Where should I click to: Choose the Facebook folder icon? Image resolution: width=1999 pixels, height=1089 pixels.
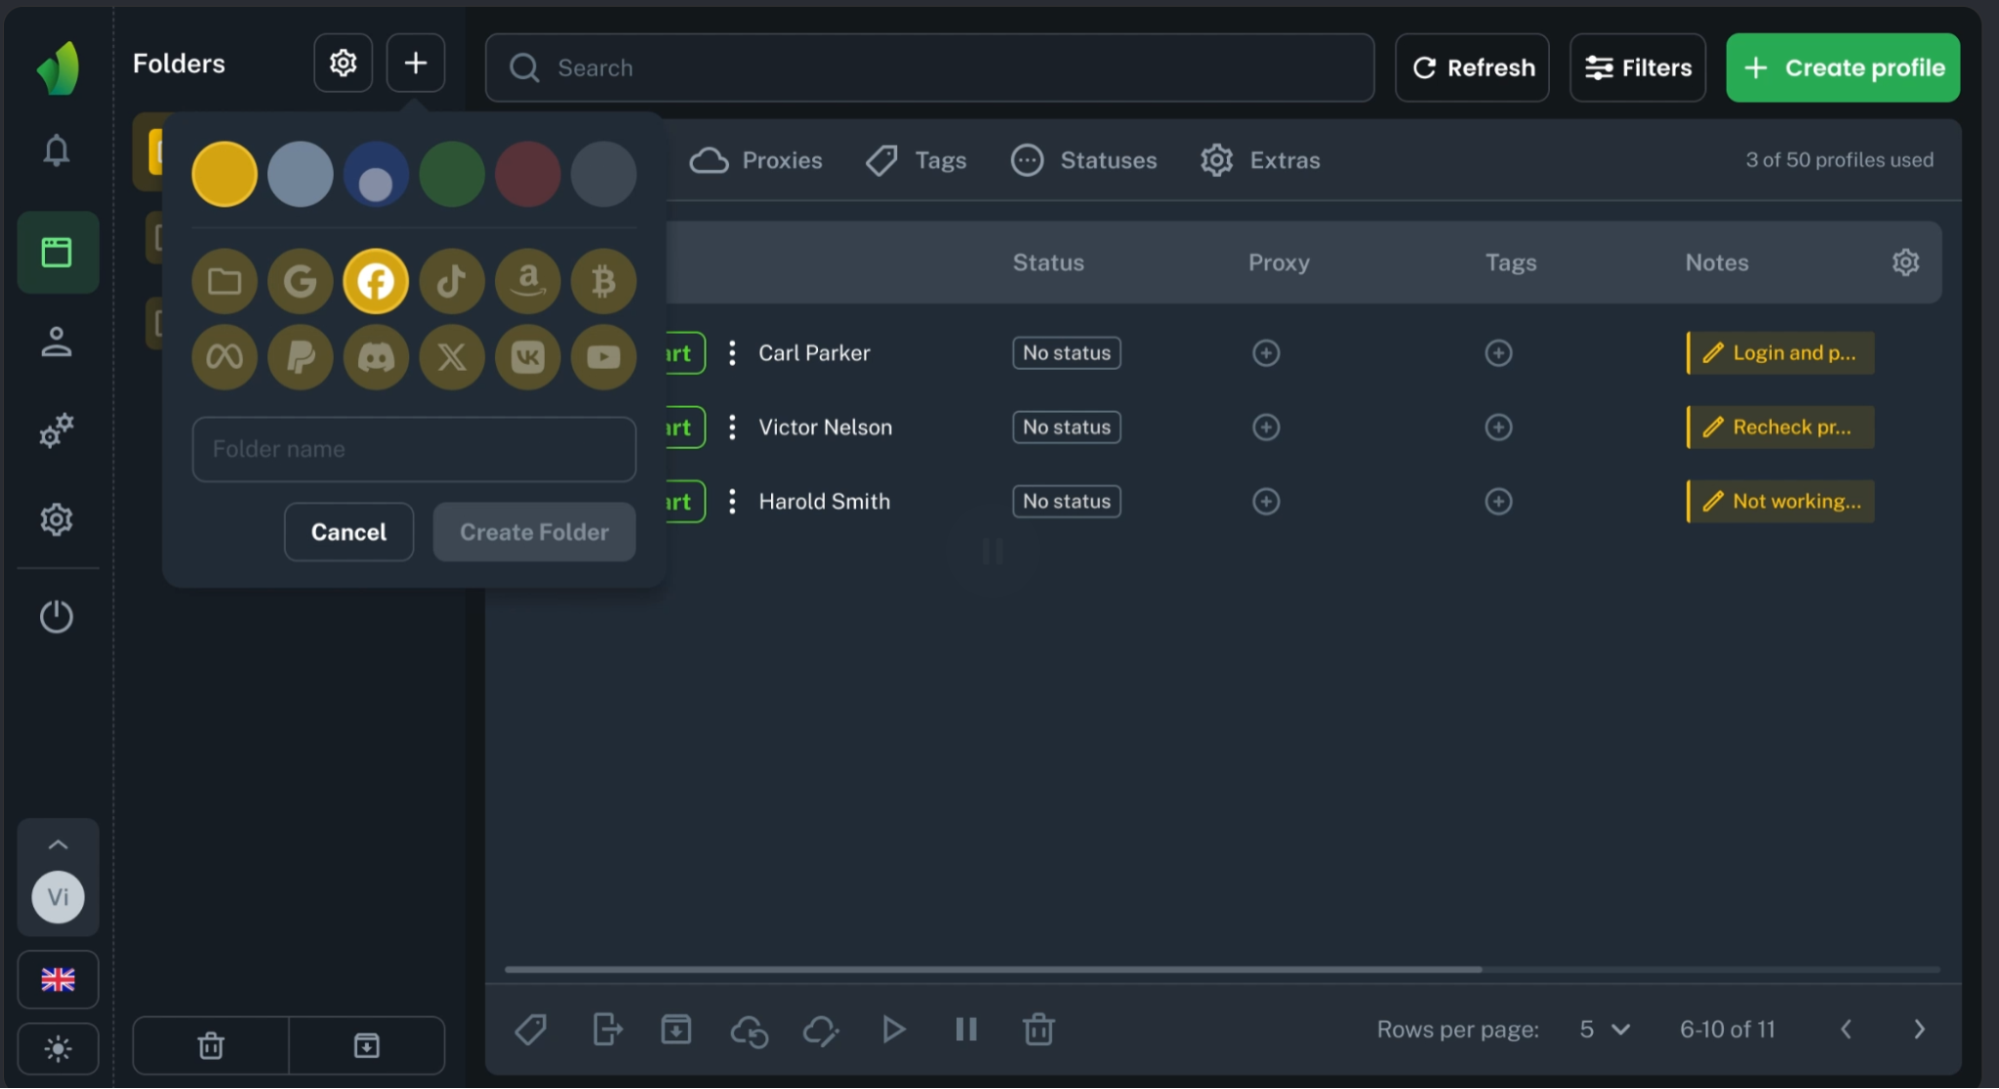click(x=376, y=281)
